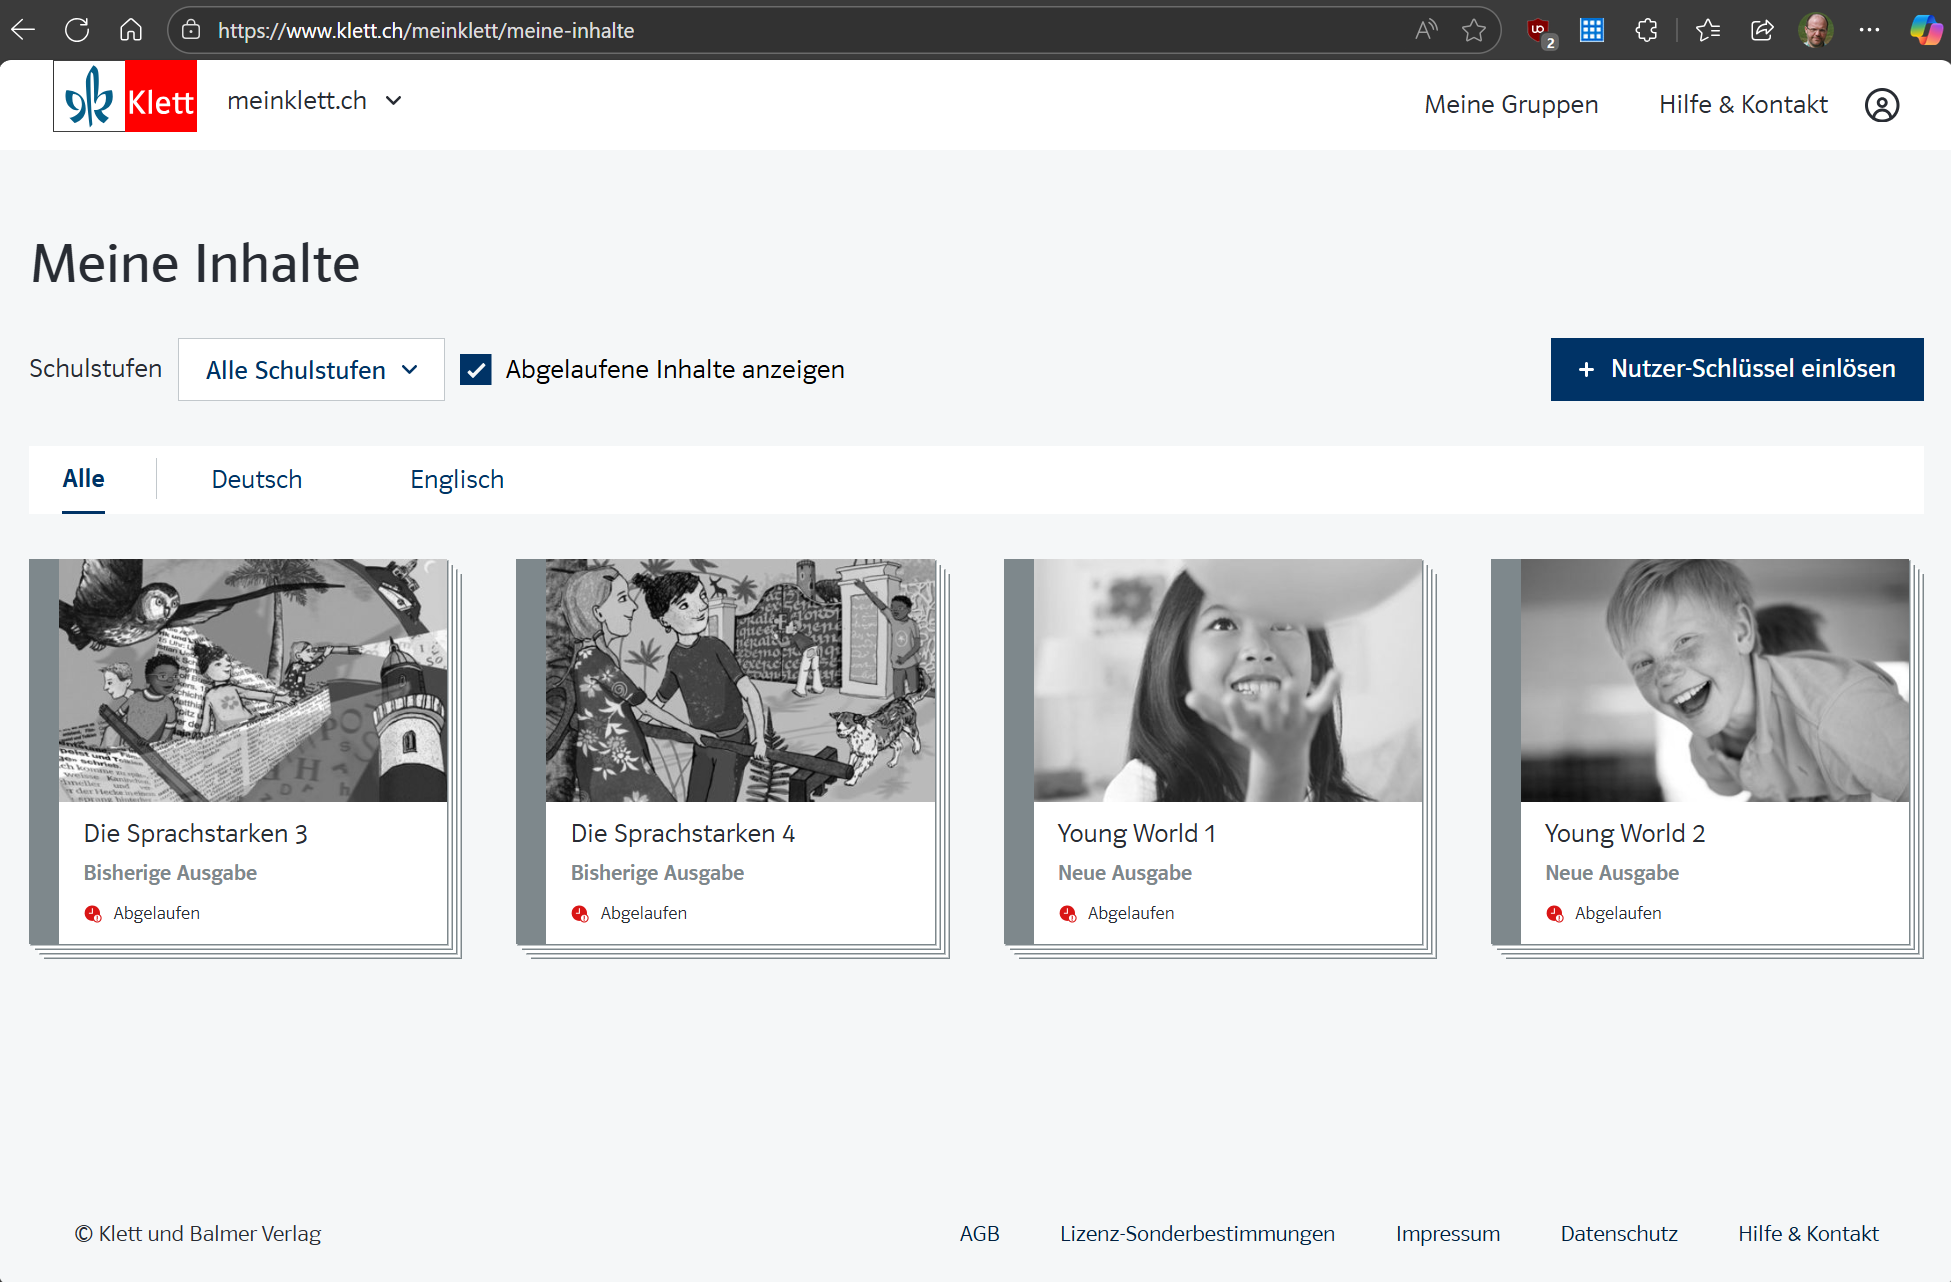Viewport: 1951px width, 1282px height.
Task: Uncheck Abgelaufene Inhalte anzeigen checkbox
Action: pyautogui.click(x=476, y=370)
